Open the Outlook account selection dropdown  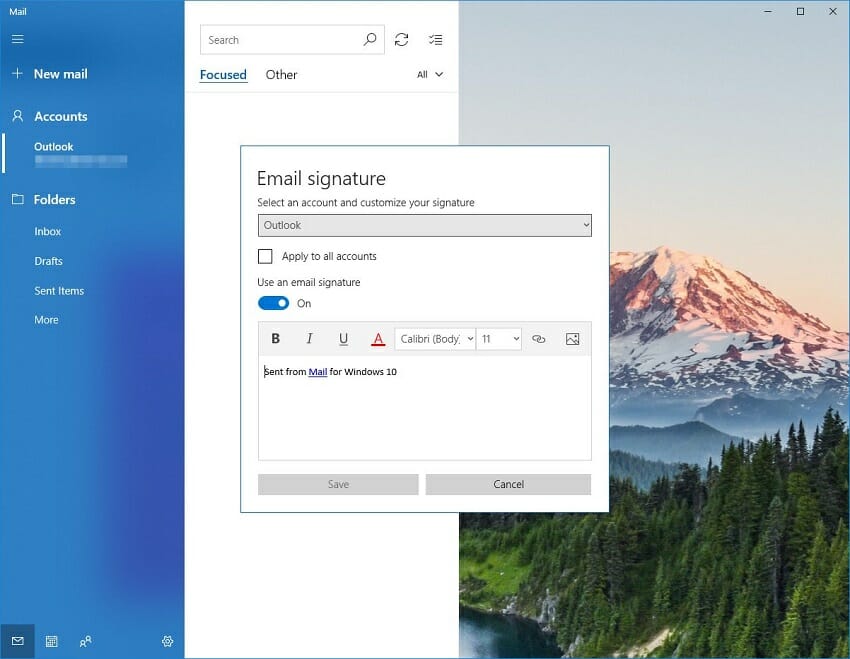tap(424, 226)
